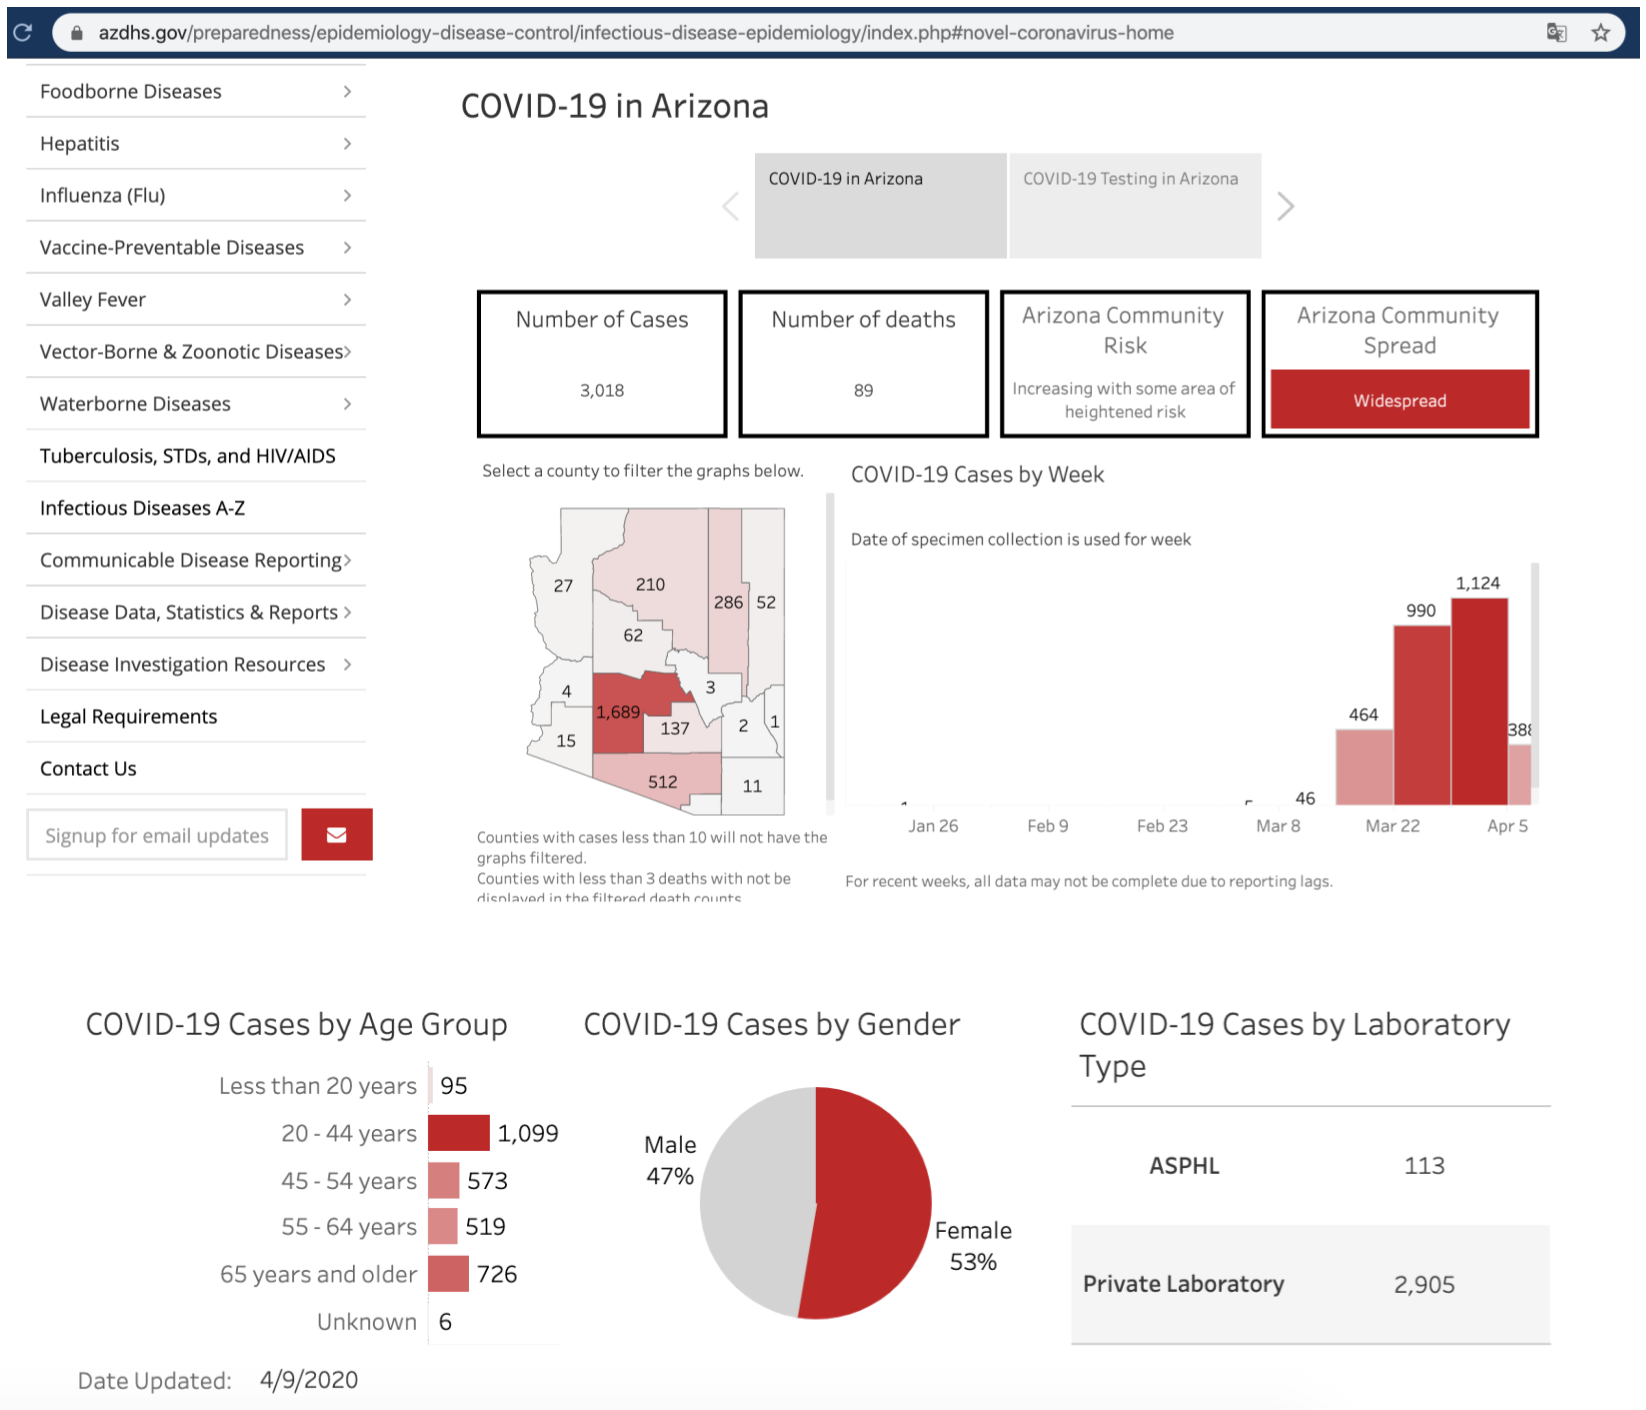Switch to COVID-19 Testing in Arizona tab
Image resolution: width=1646 pixels, height=1410 pixels.
click(1135, 205)
